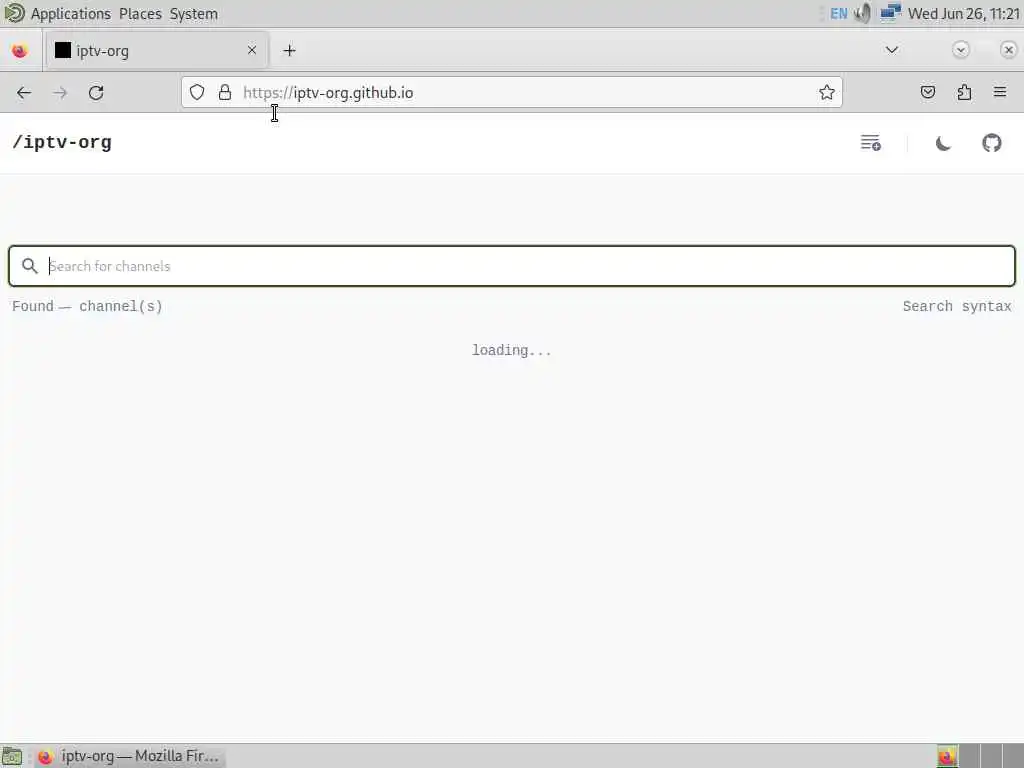
Task: Click the /iptv-org site logo
Action: 62,142
